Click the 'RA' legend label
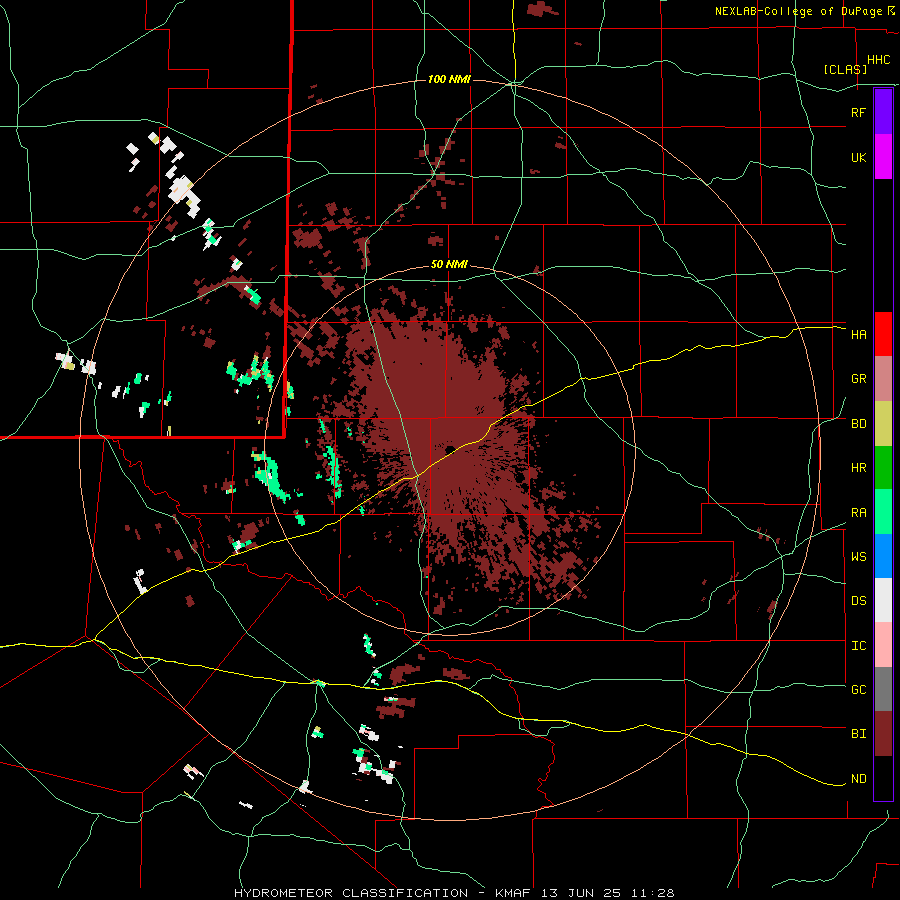Screen dimensions: 900x900 point(858,513)
